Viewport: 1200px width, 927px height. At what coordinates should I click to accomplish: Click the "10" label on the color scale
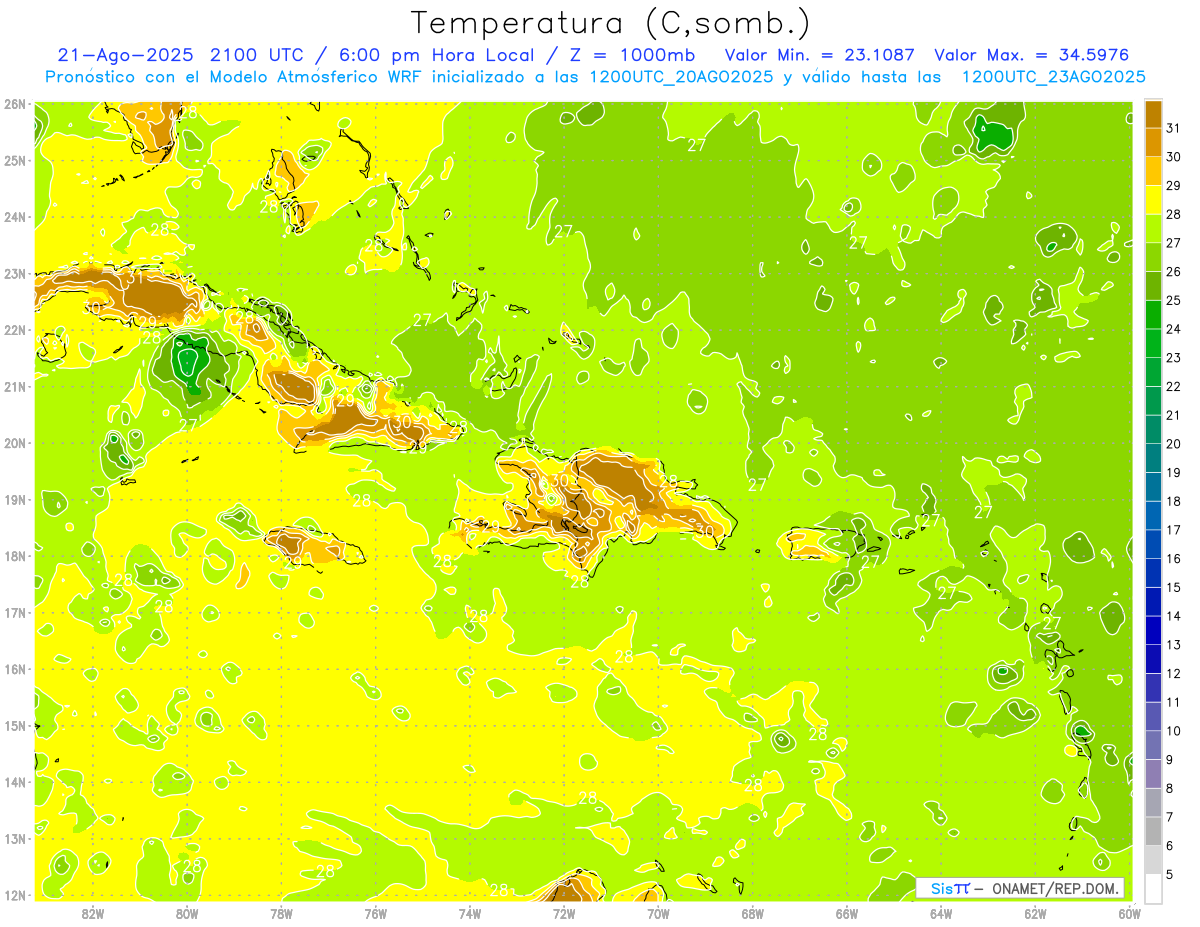[1174, 731]
